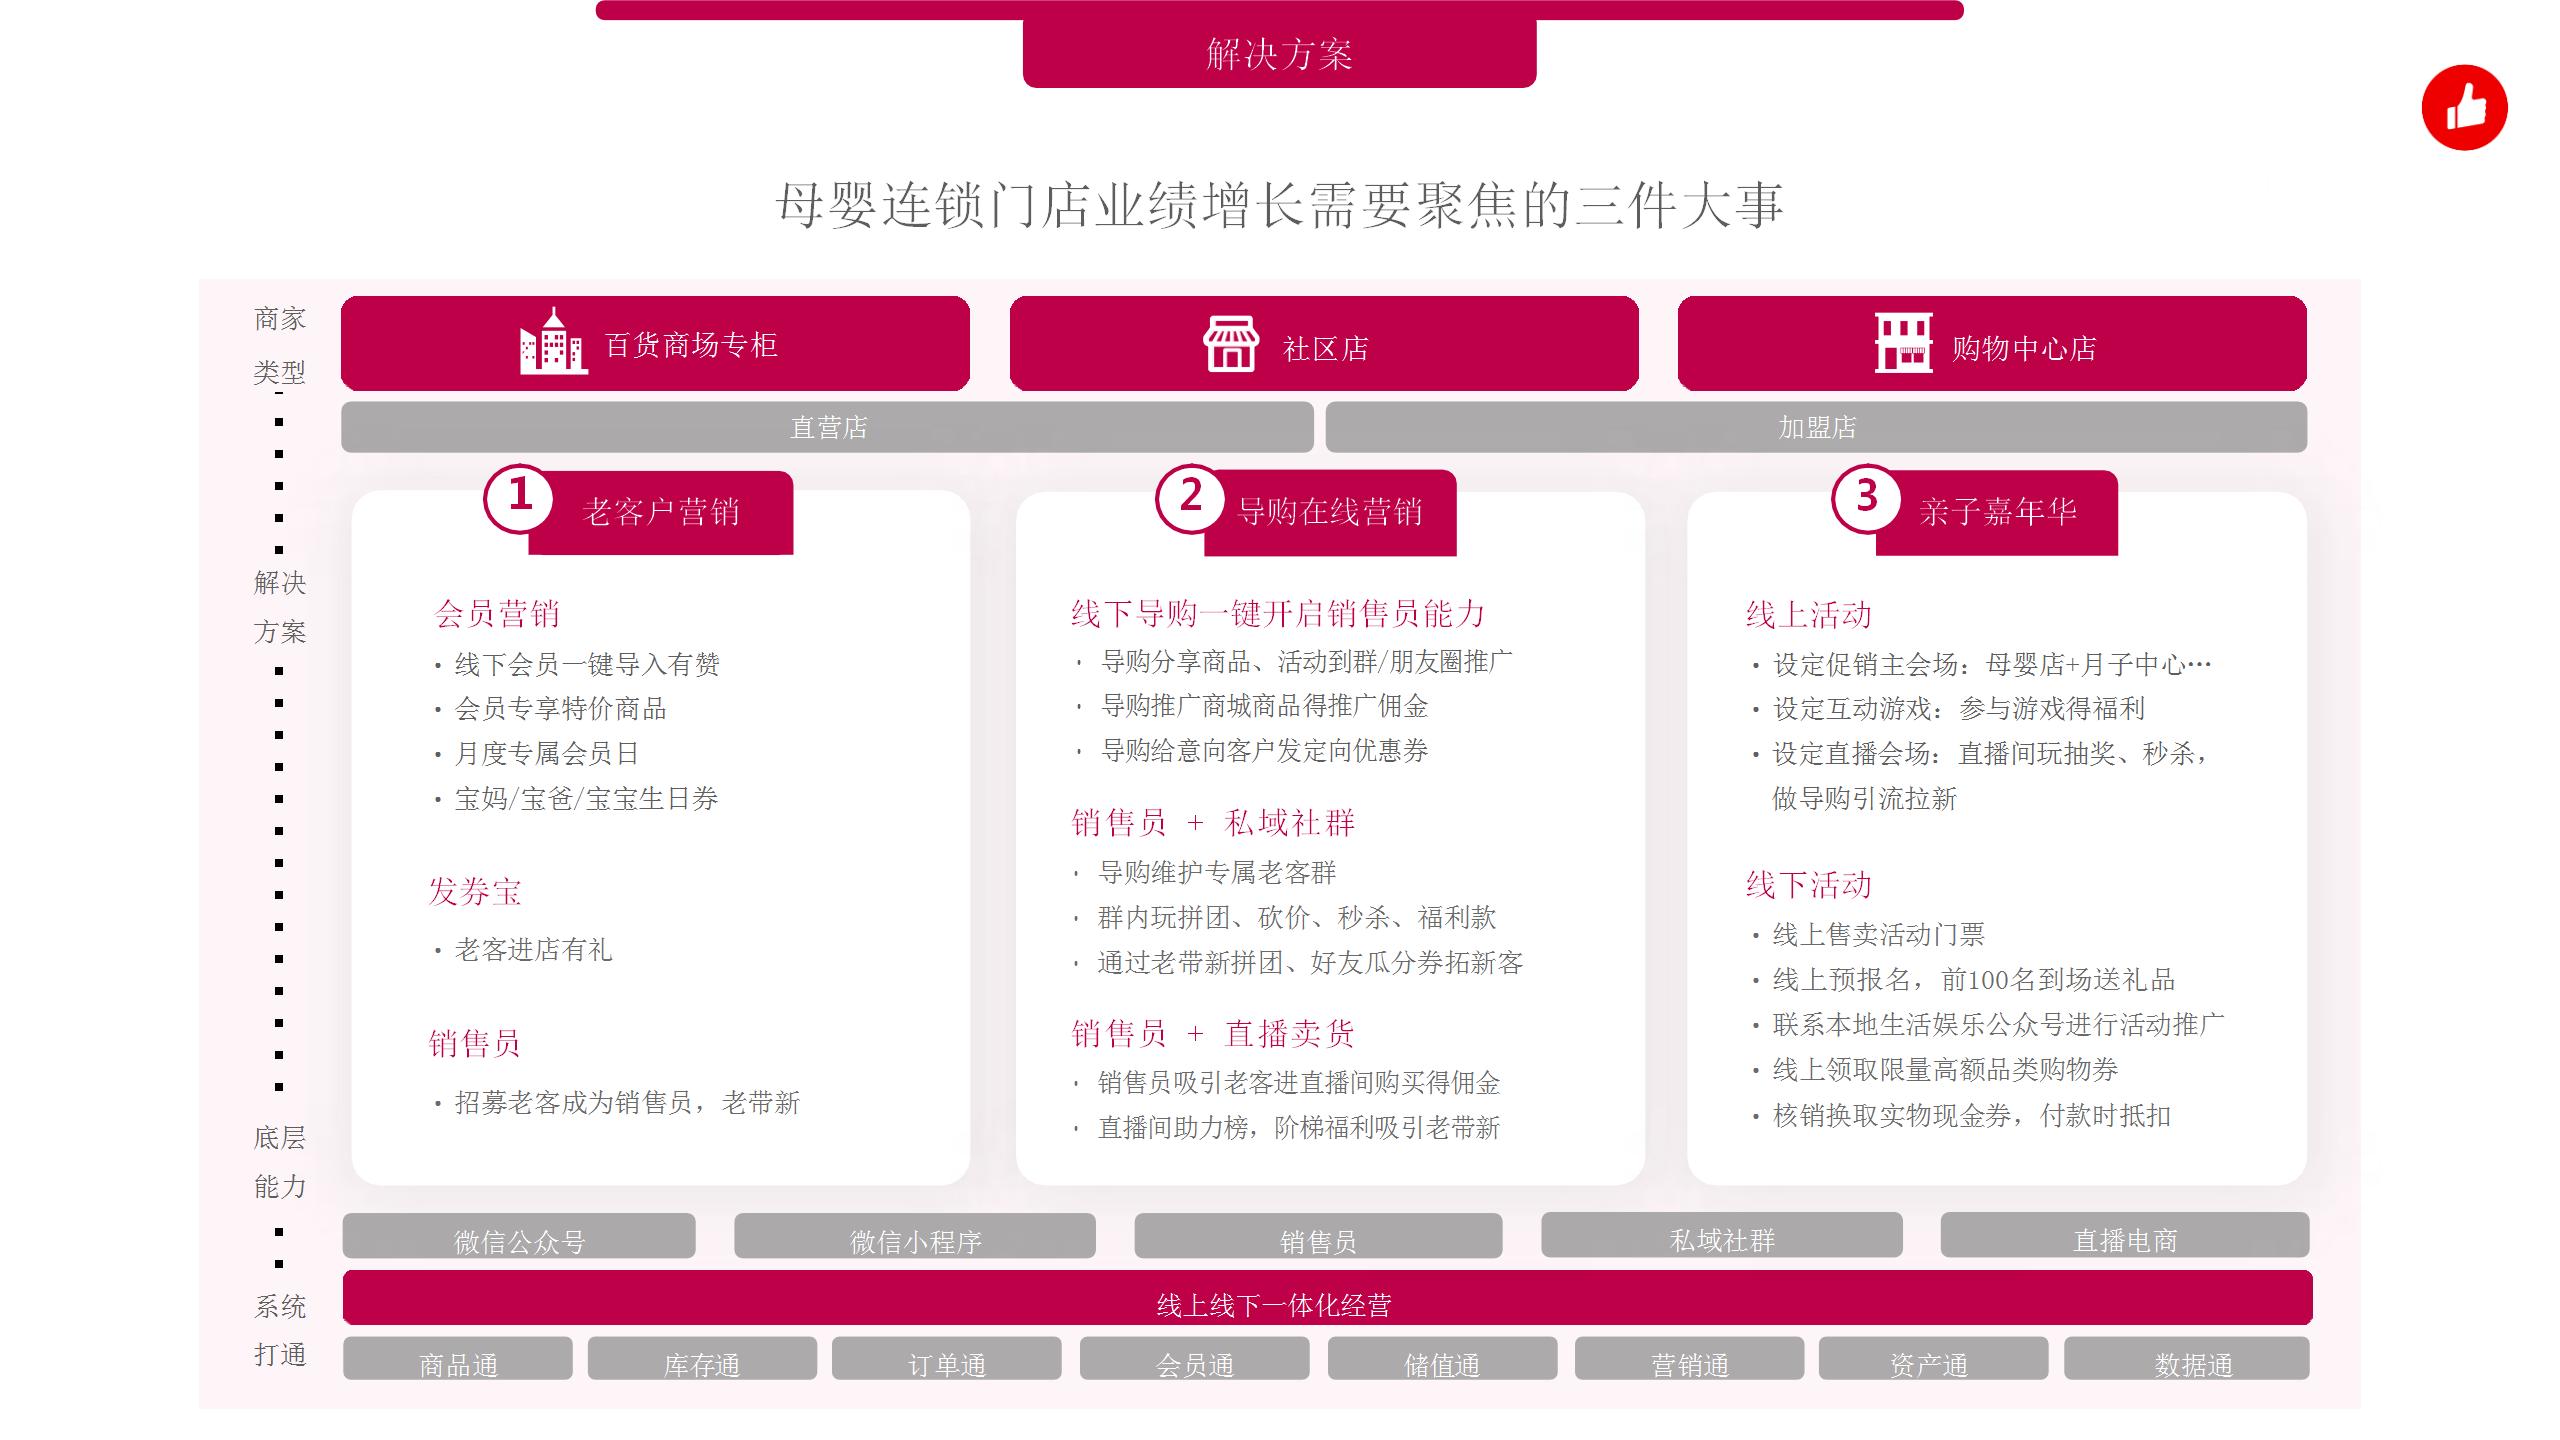The height and width of the screenshot is (1440, 2560).
Task: Select the 解决方案 top tab
Action: coord(1279,54)
